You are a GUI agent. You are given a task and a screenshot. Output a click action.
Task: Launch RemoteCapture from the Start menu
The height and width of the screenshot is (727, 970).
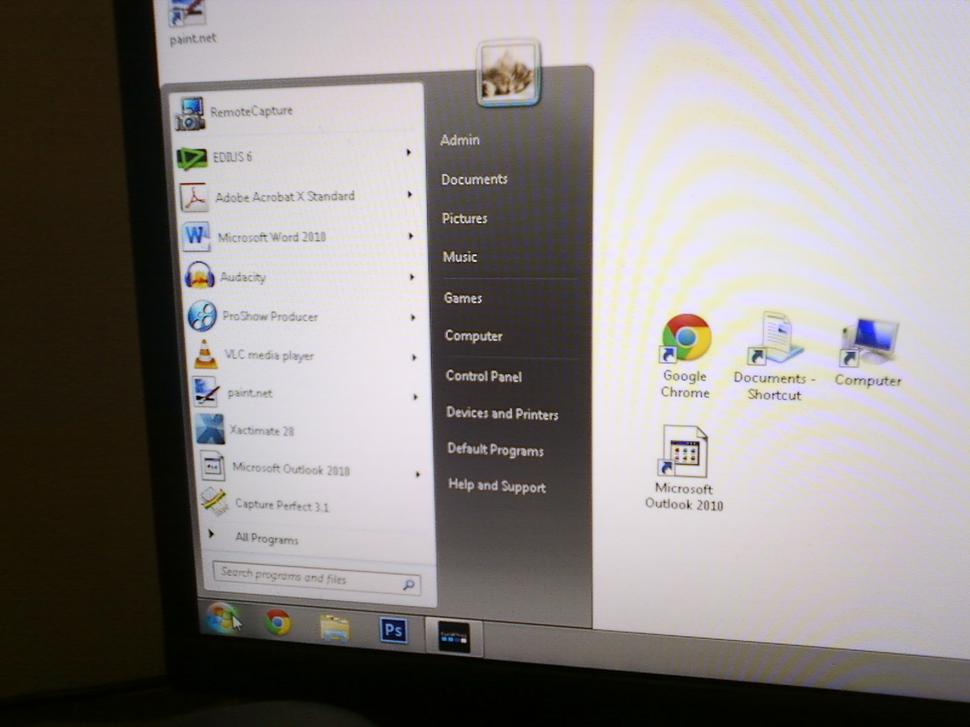click(250, 112)
